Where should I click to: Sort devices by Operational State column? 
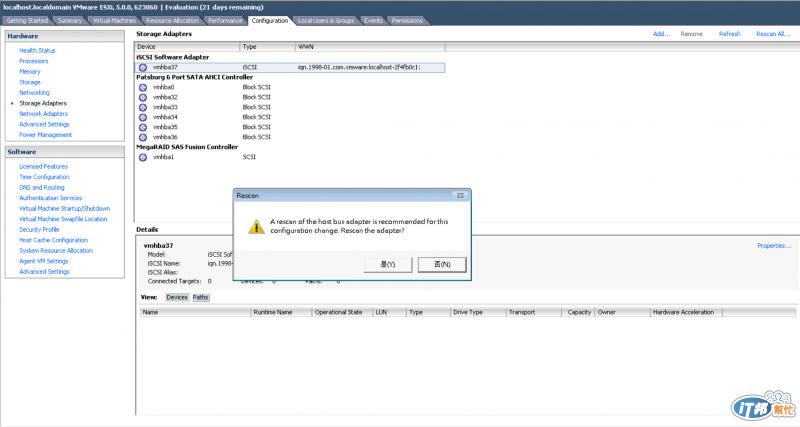(342, 312)
